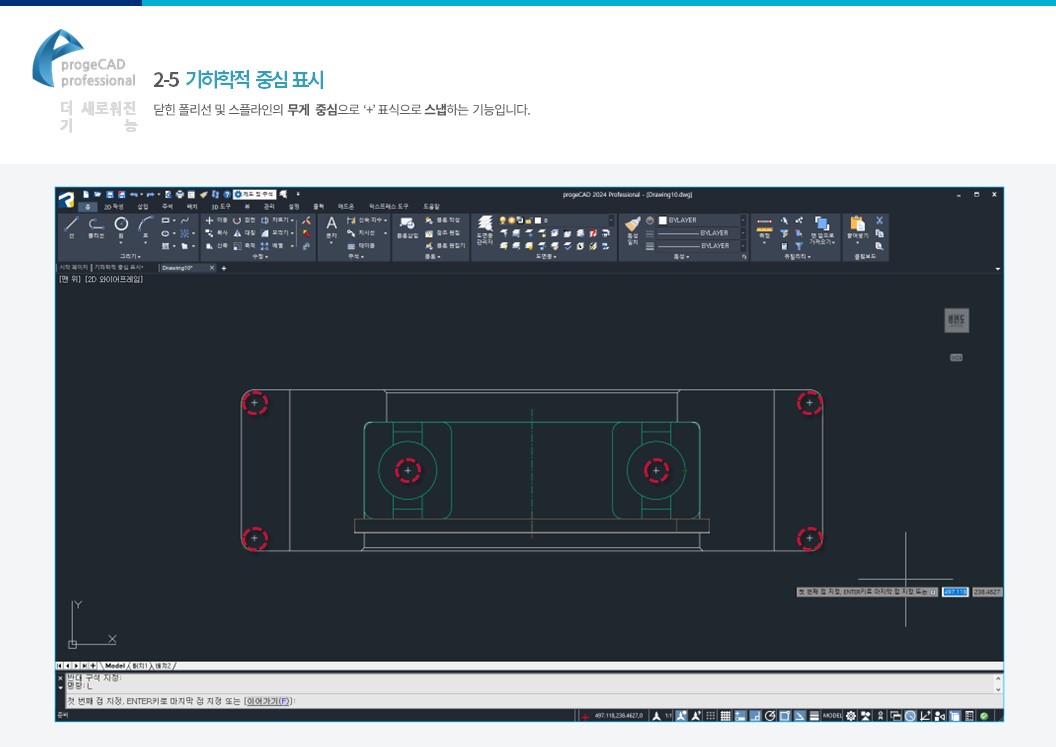Switch to the Model layout tab
Screen dimensions: 1056x747
pyautogui.click(x=115, y=666)
